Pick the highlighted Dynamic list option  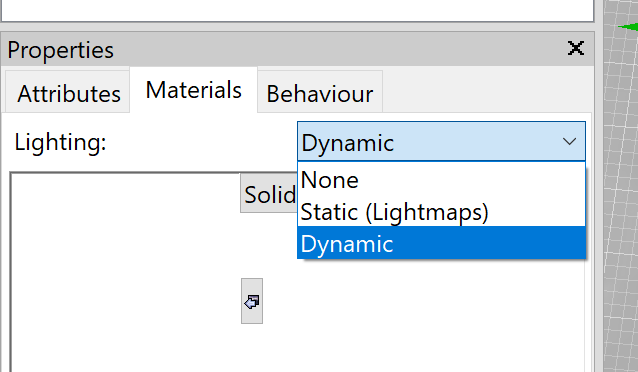[441, 243]
